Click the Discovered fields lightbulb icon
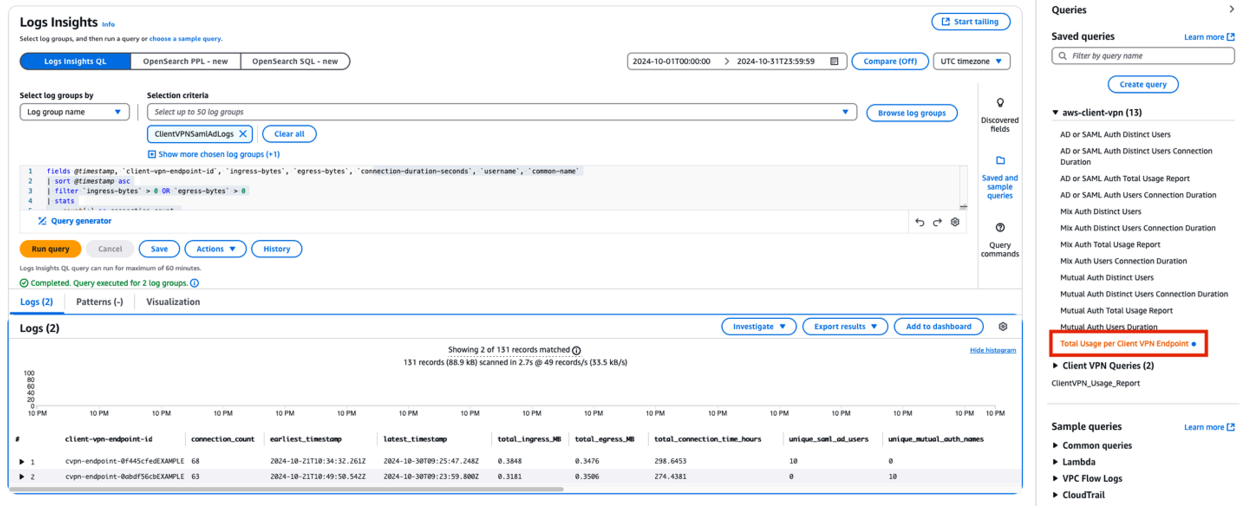Screen dimensions: 1242x509 [999, 103]
